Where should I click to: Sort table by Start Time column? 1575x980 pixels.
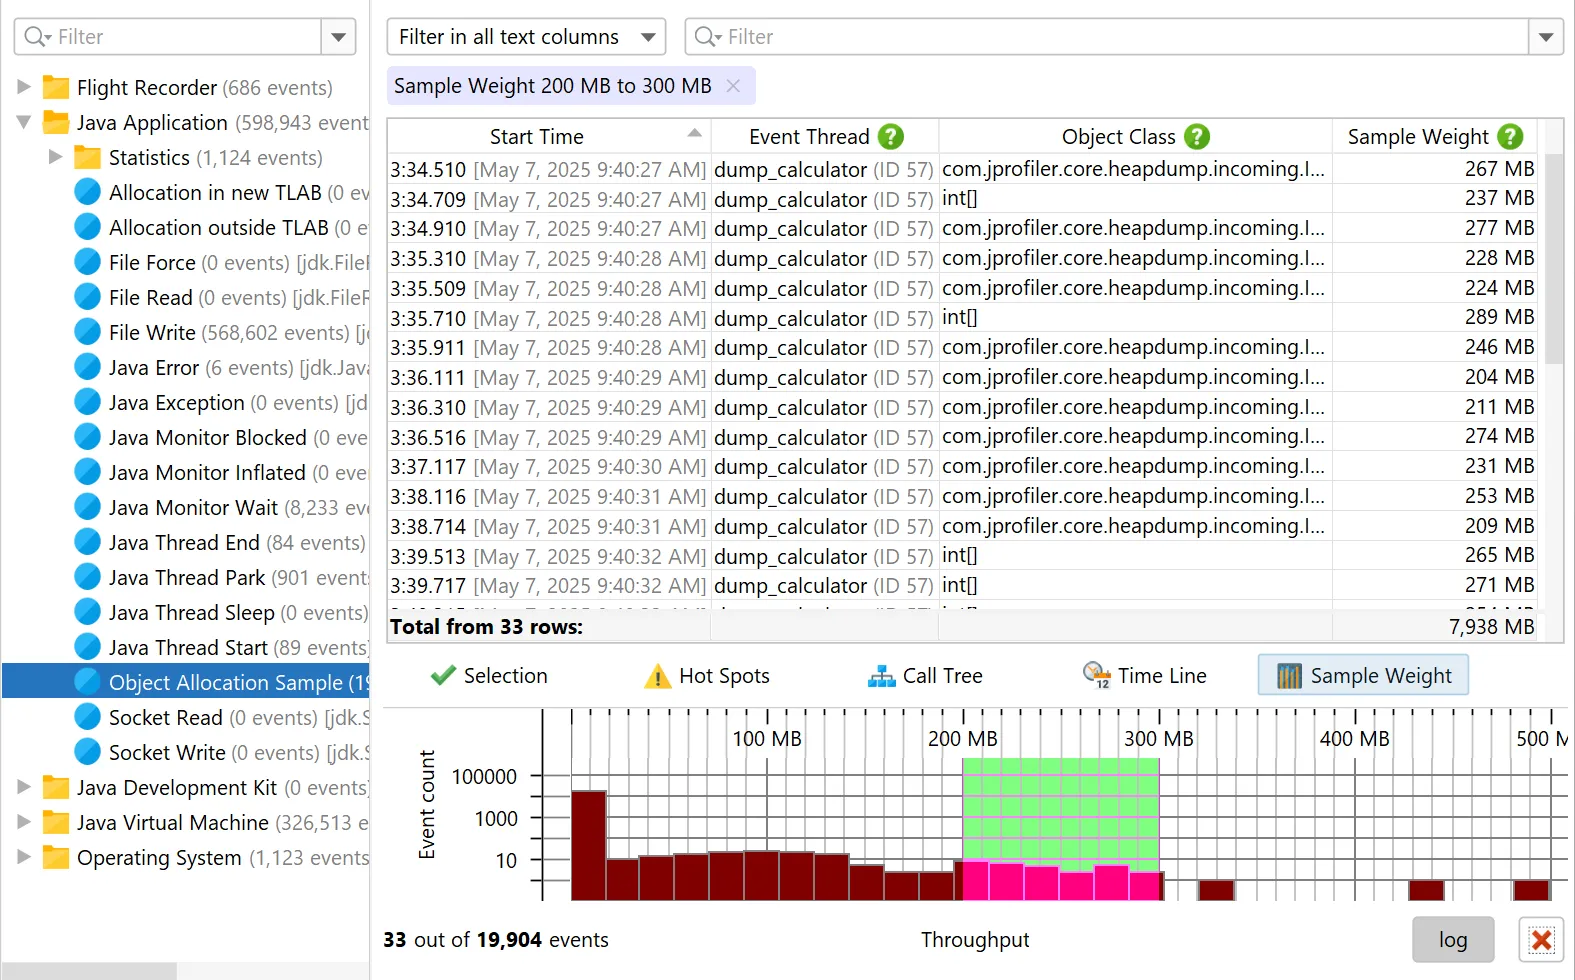point(537,137)
